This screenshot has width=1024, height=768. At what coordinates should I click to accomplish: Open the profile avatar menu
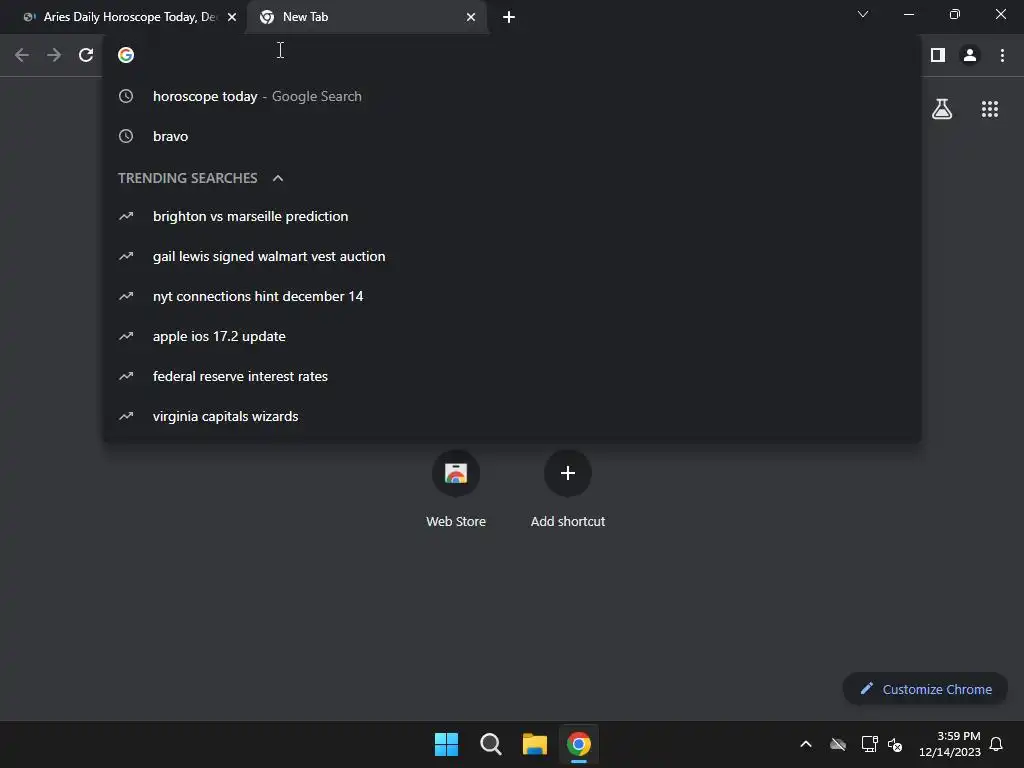click(x=970, y=56)
